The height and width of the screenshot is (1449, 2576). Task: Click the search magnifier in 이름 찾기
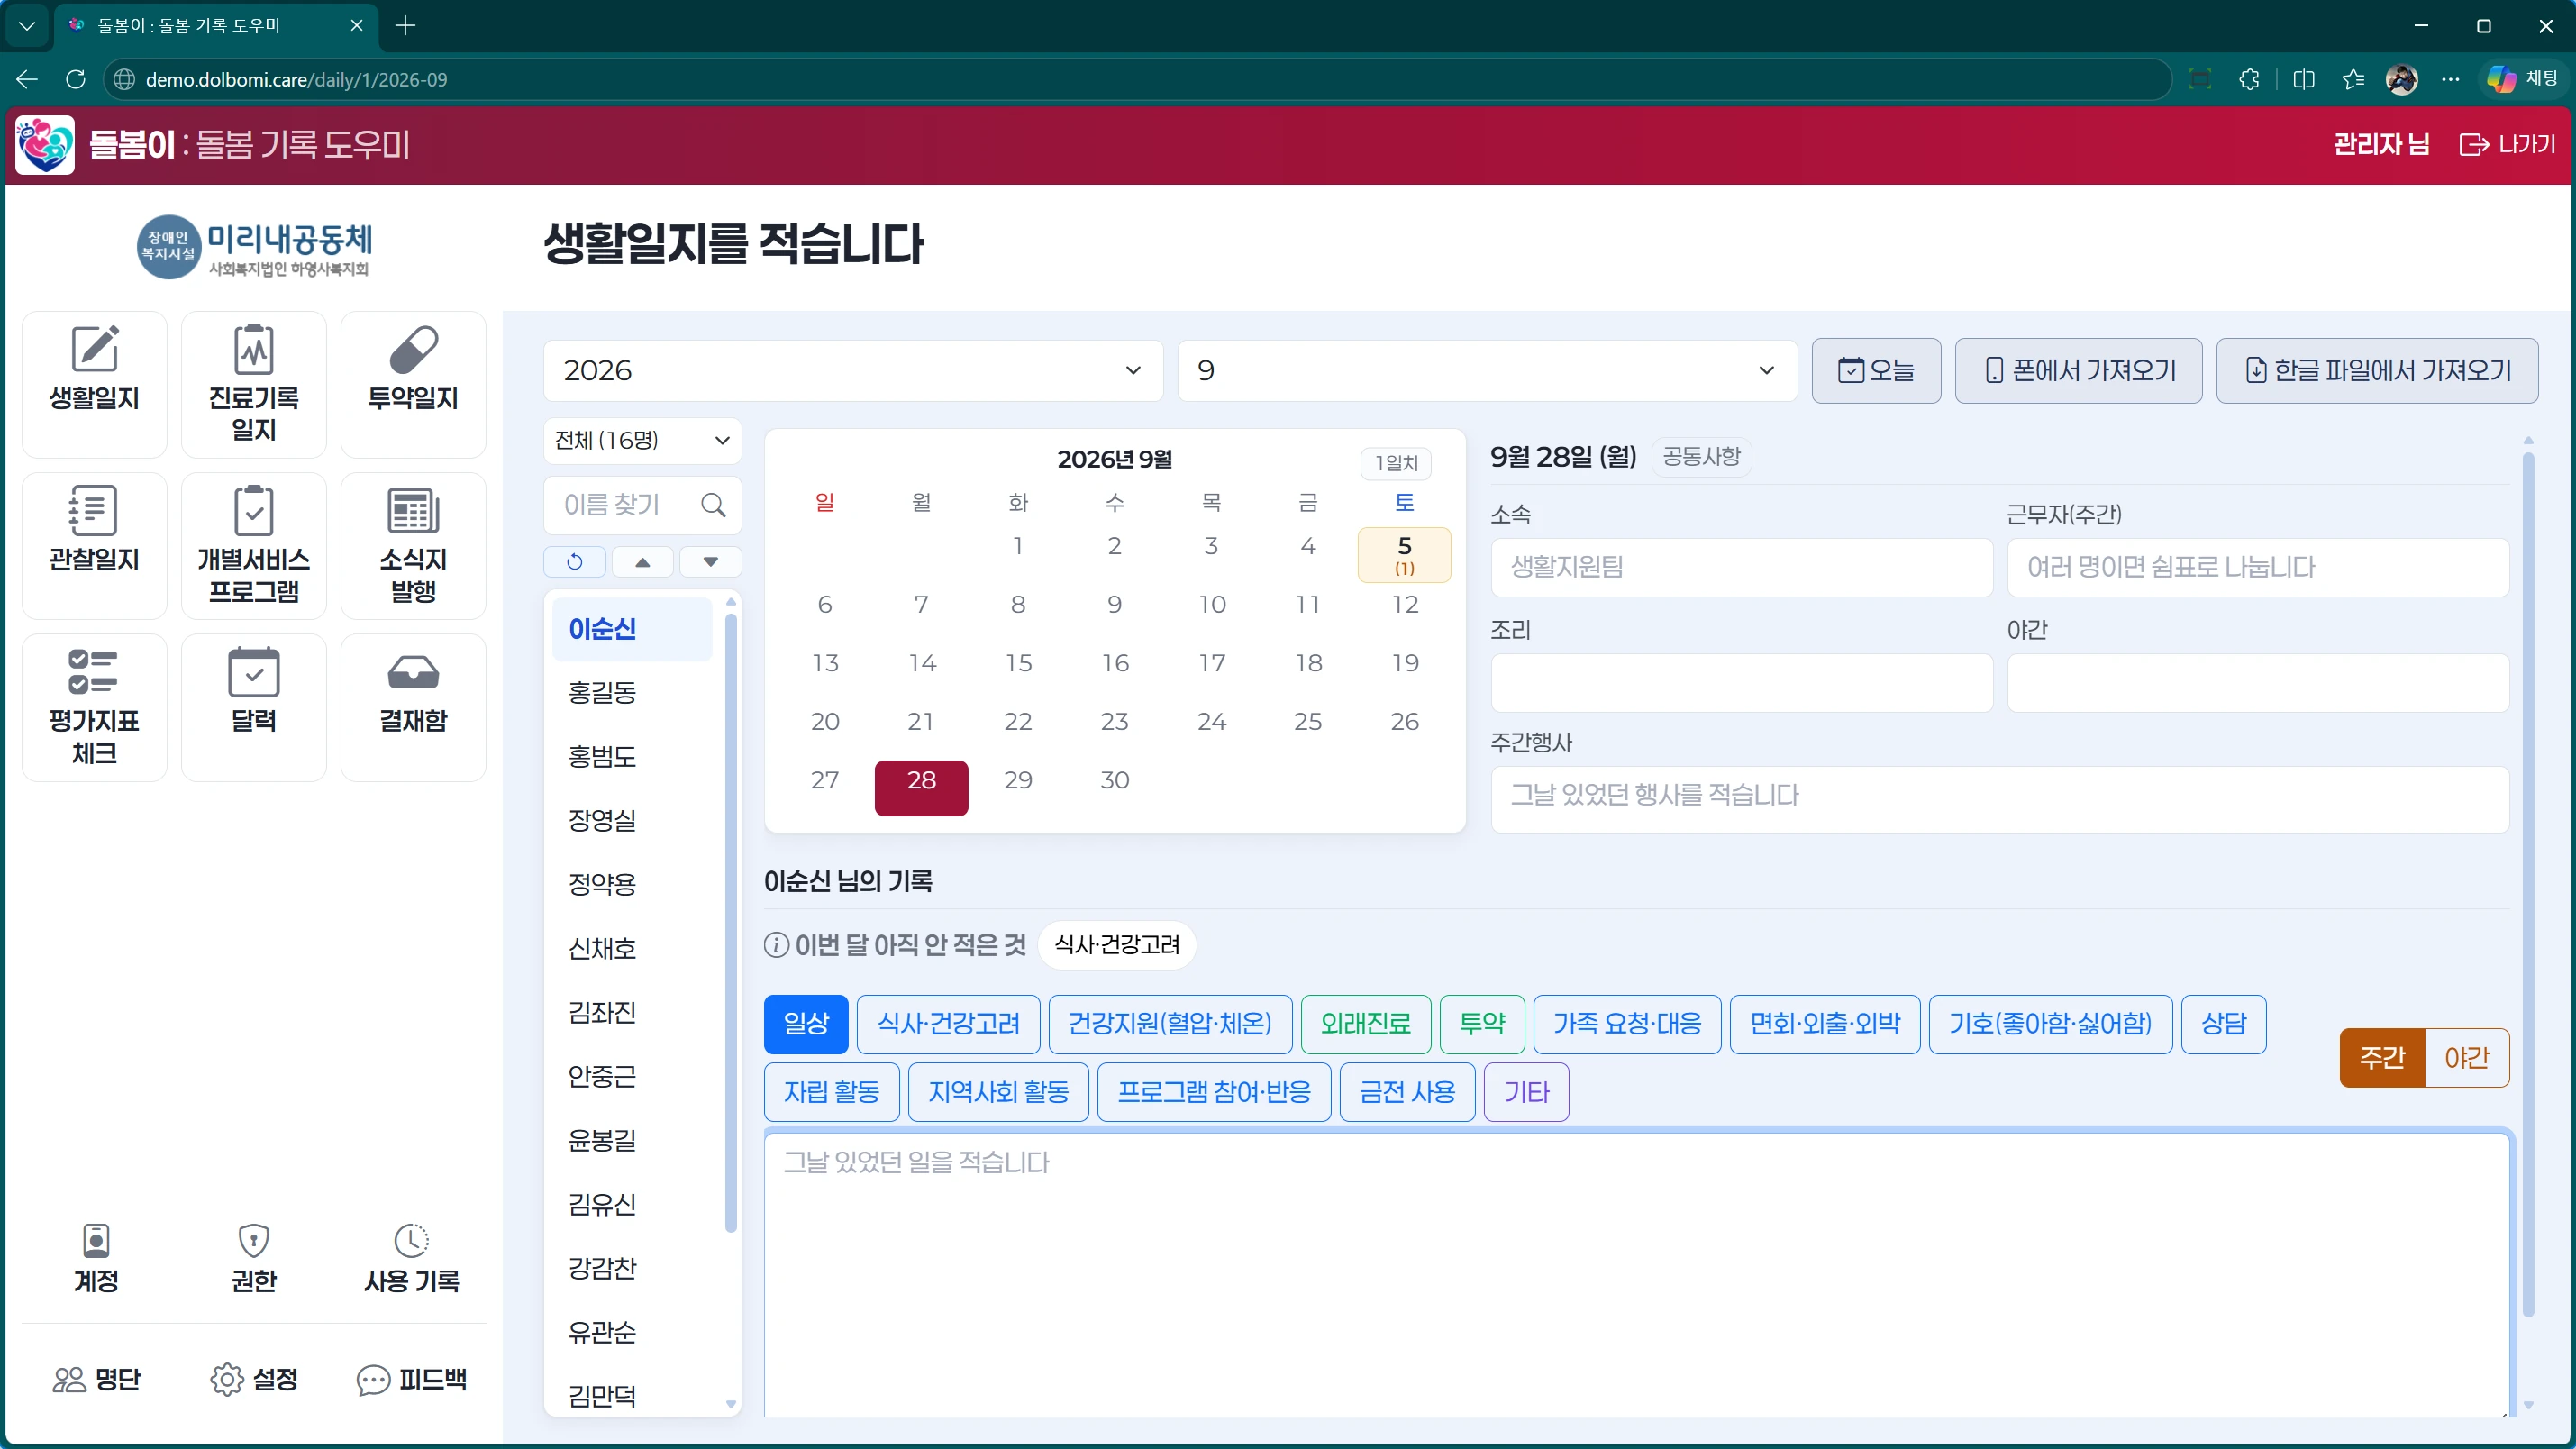coord(713,505)
